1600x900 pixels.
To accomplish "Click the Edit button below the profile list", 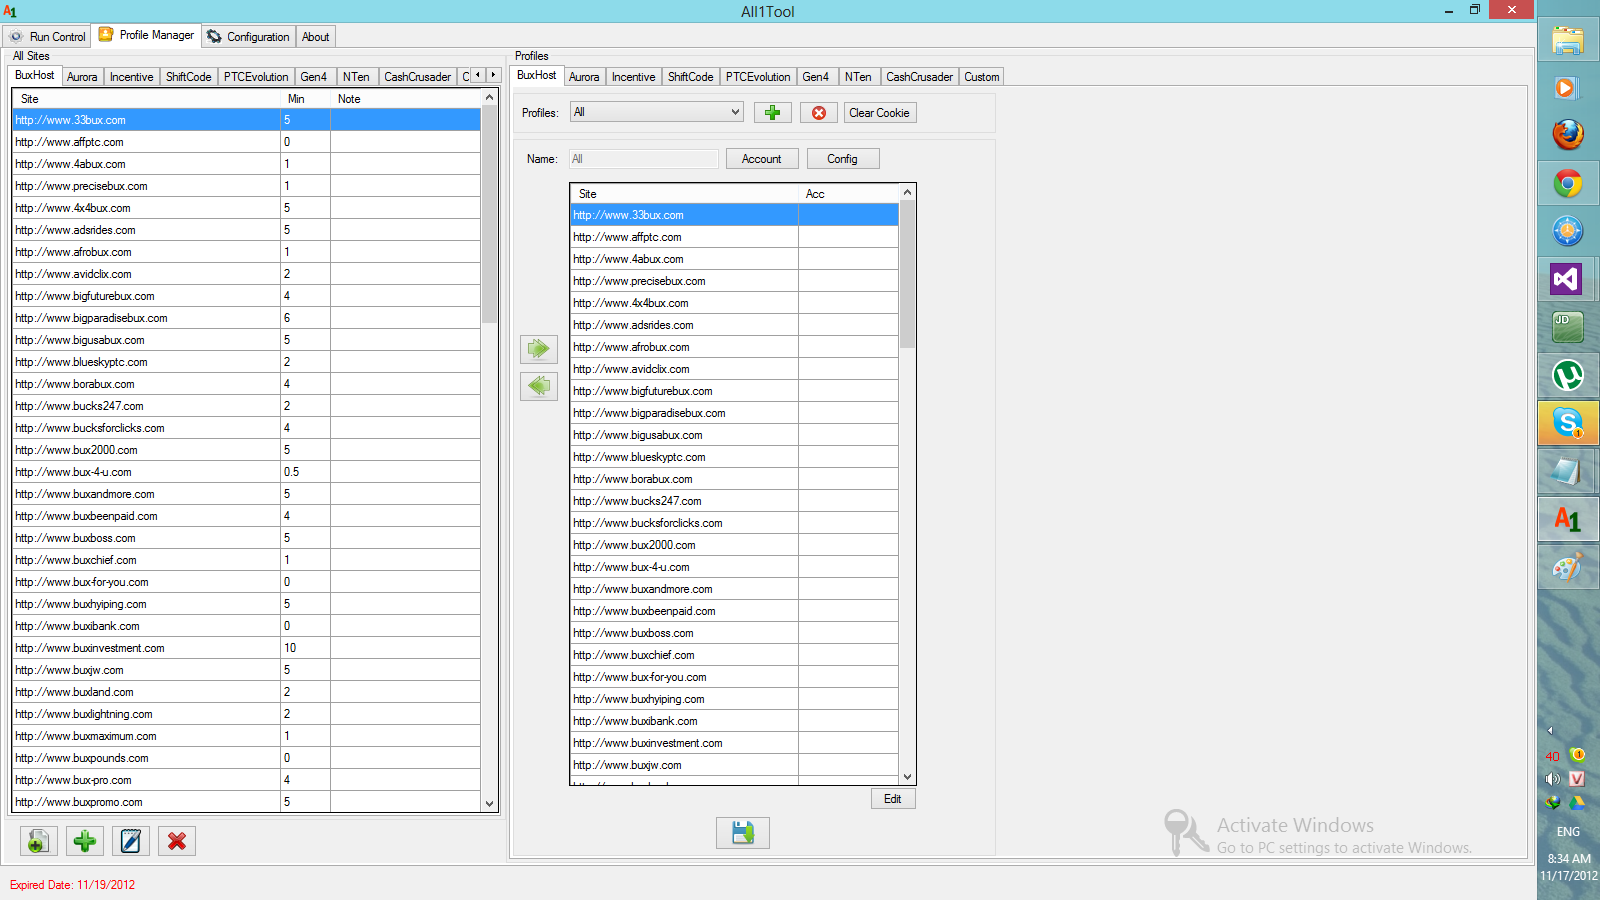I will pyautogui.click(x=892, y=799).
